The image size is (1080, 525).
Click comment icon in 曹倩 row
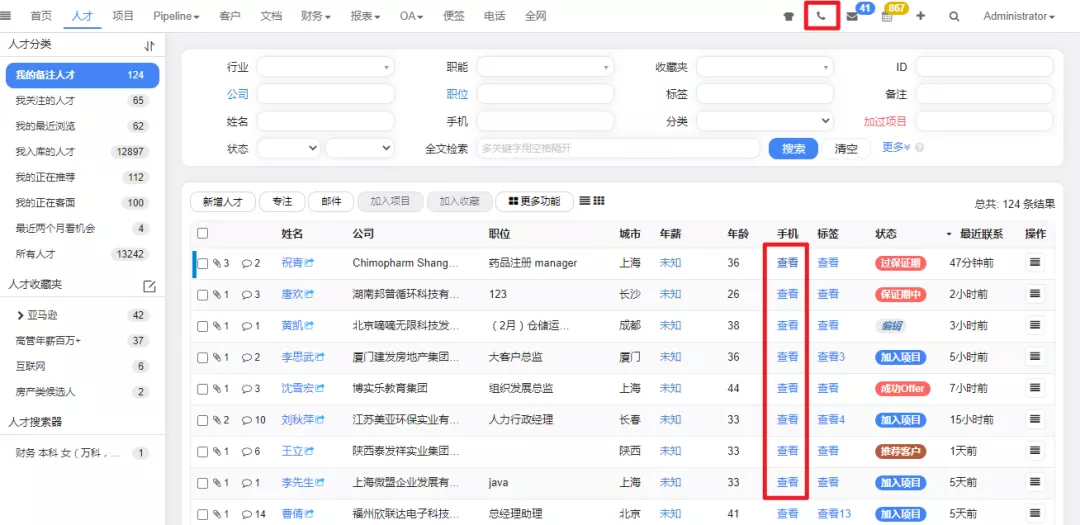(247, 514)
